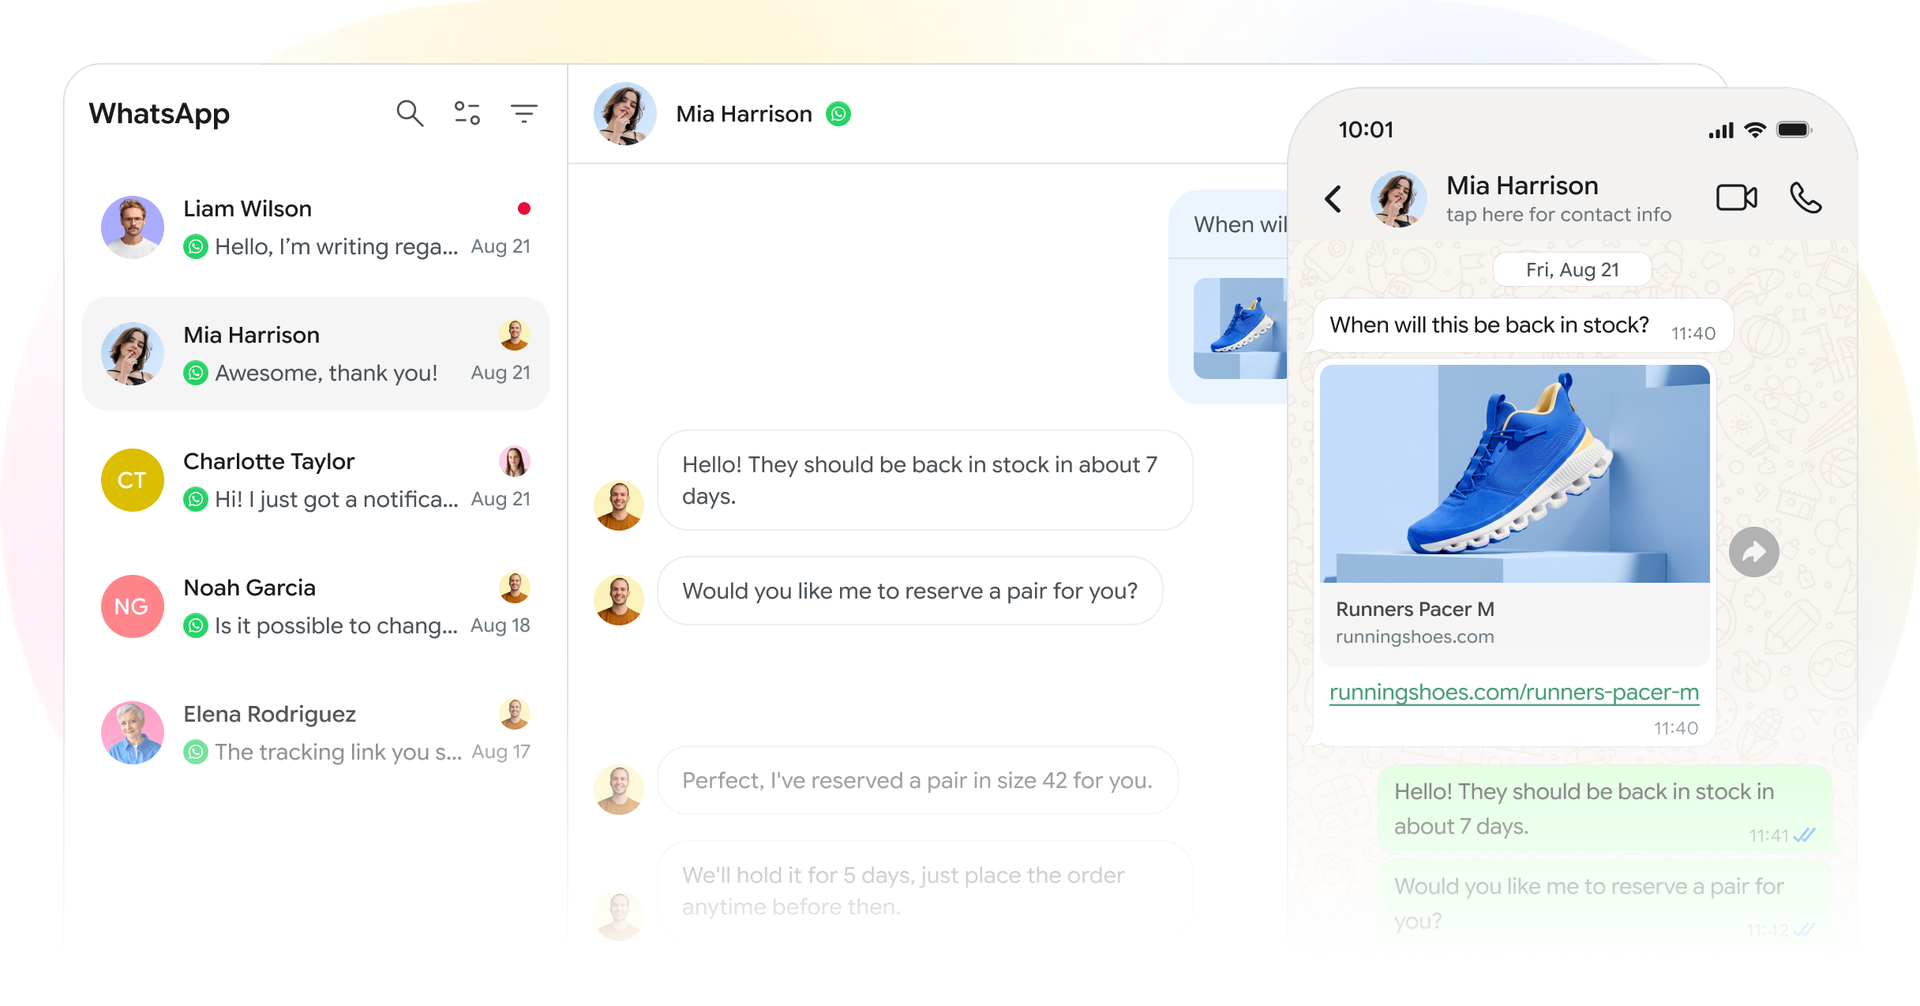Start voice call with phone icon
The width and height of the screenshot is (1920, 1006).
tap(1805, 198)
